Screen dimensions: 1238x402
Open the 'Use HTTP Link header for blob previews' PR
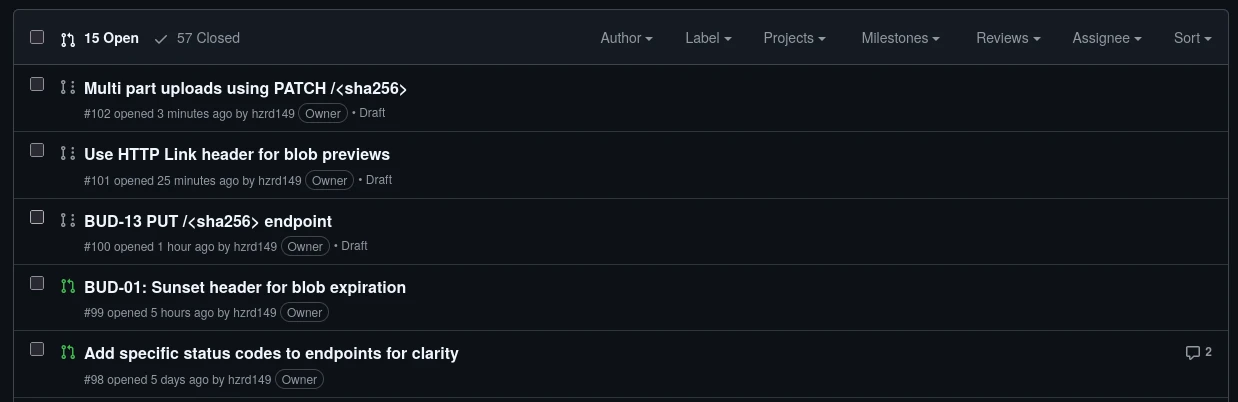point(237,154)
